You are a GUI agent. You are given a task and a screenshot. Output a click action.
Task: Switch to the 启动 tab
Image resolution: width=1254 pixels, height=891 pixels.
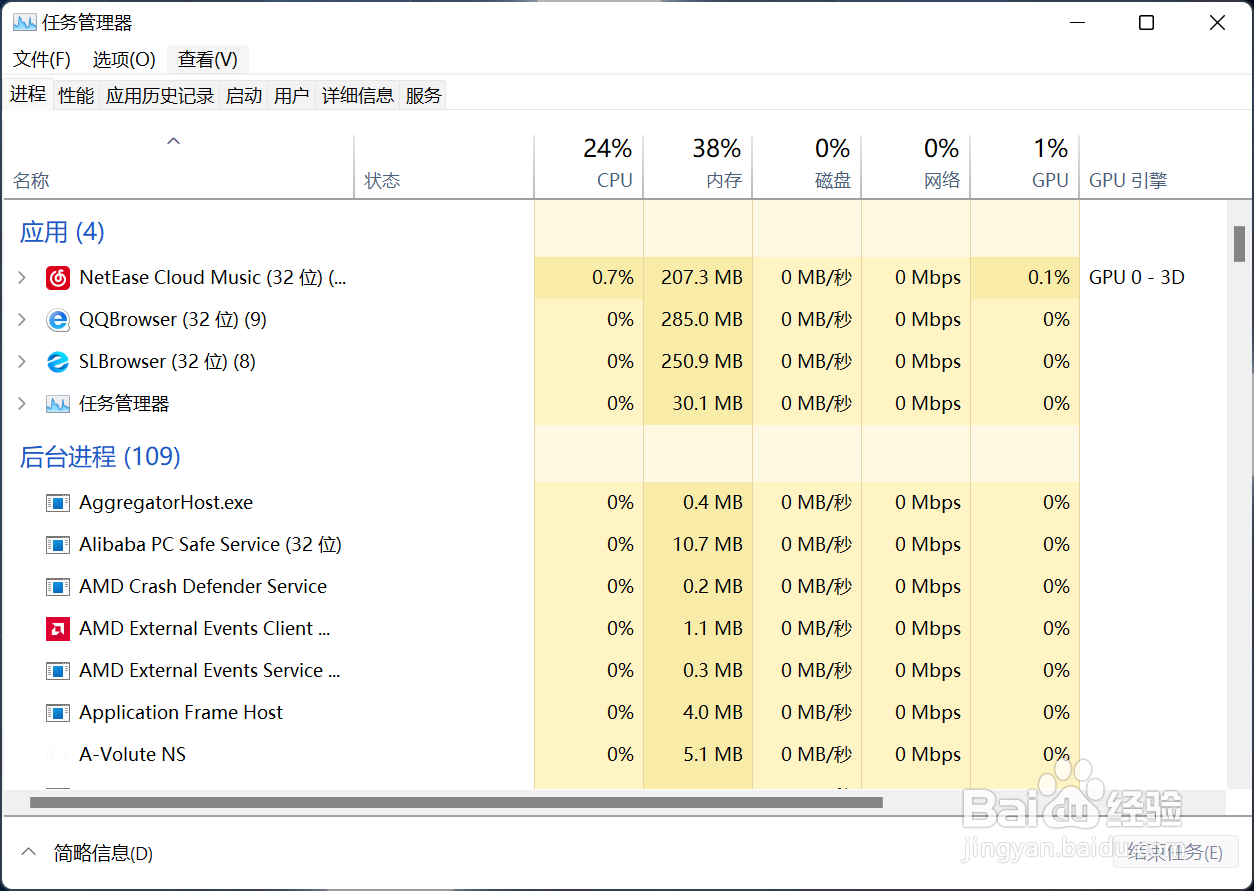pos(244,96)
